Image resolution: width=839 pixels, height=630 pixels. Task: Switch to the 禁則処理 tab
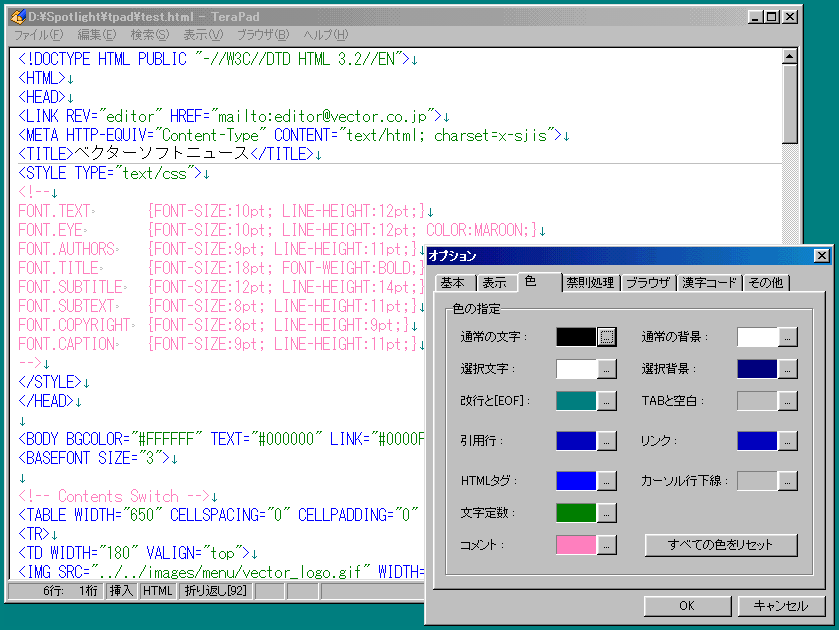pos(591,283)
